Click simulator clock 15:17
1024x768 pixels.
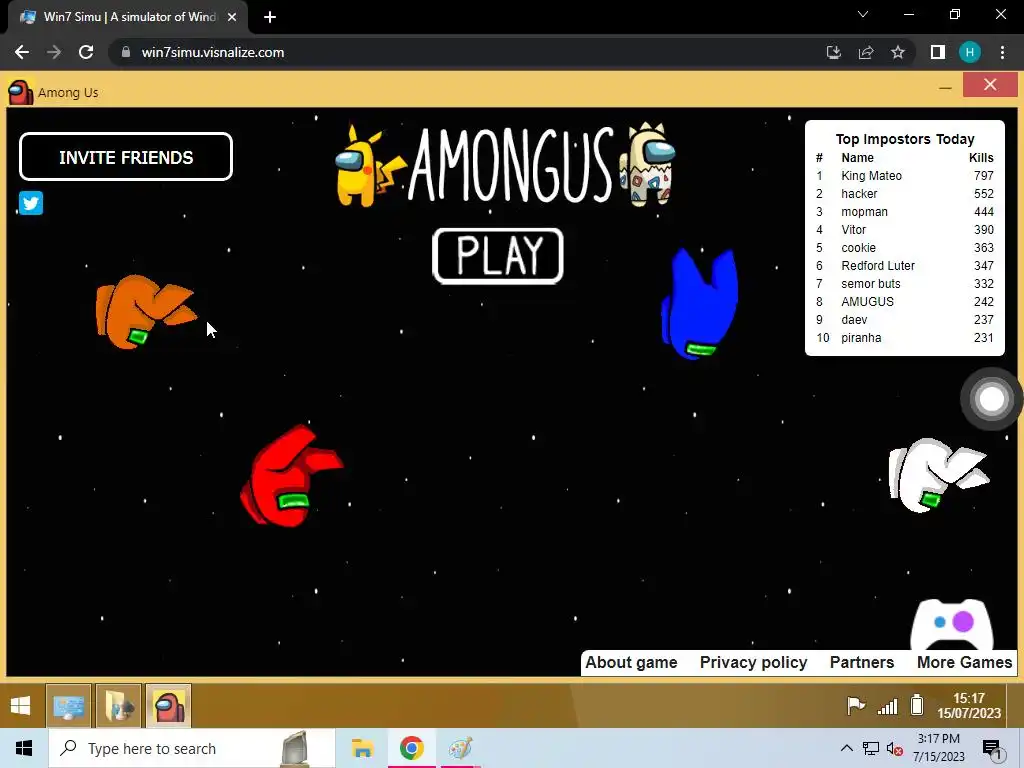(969, 705)
